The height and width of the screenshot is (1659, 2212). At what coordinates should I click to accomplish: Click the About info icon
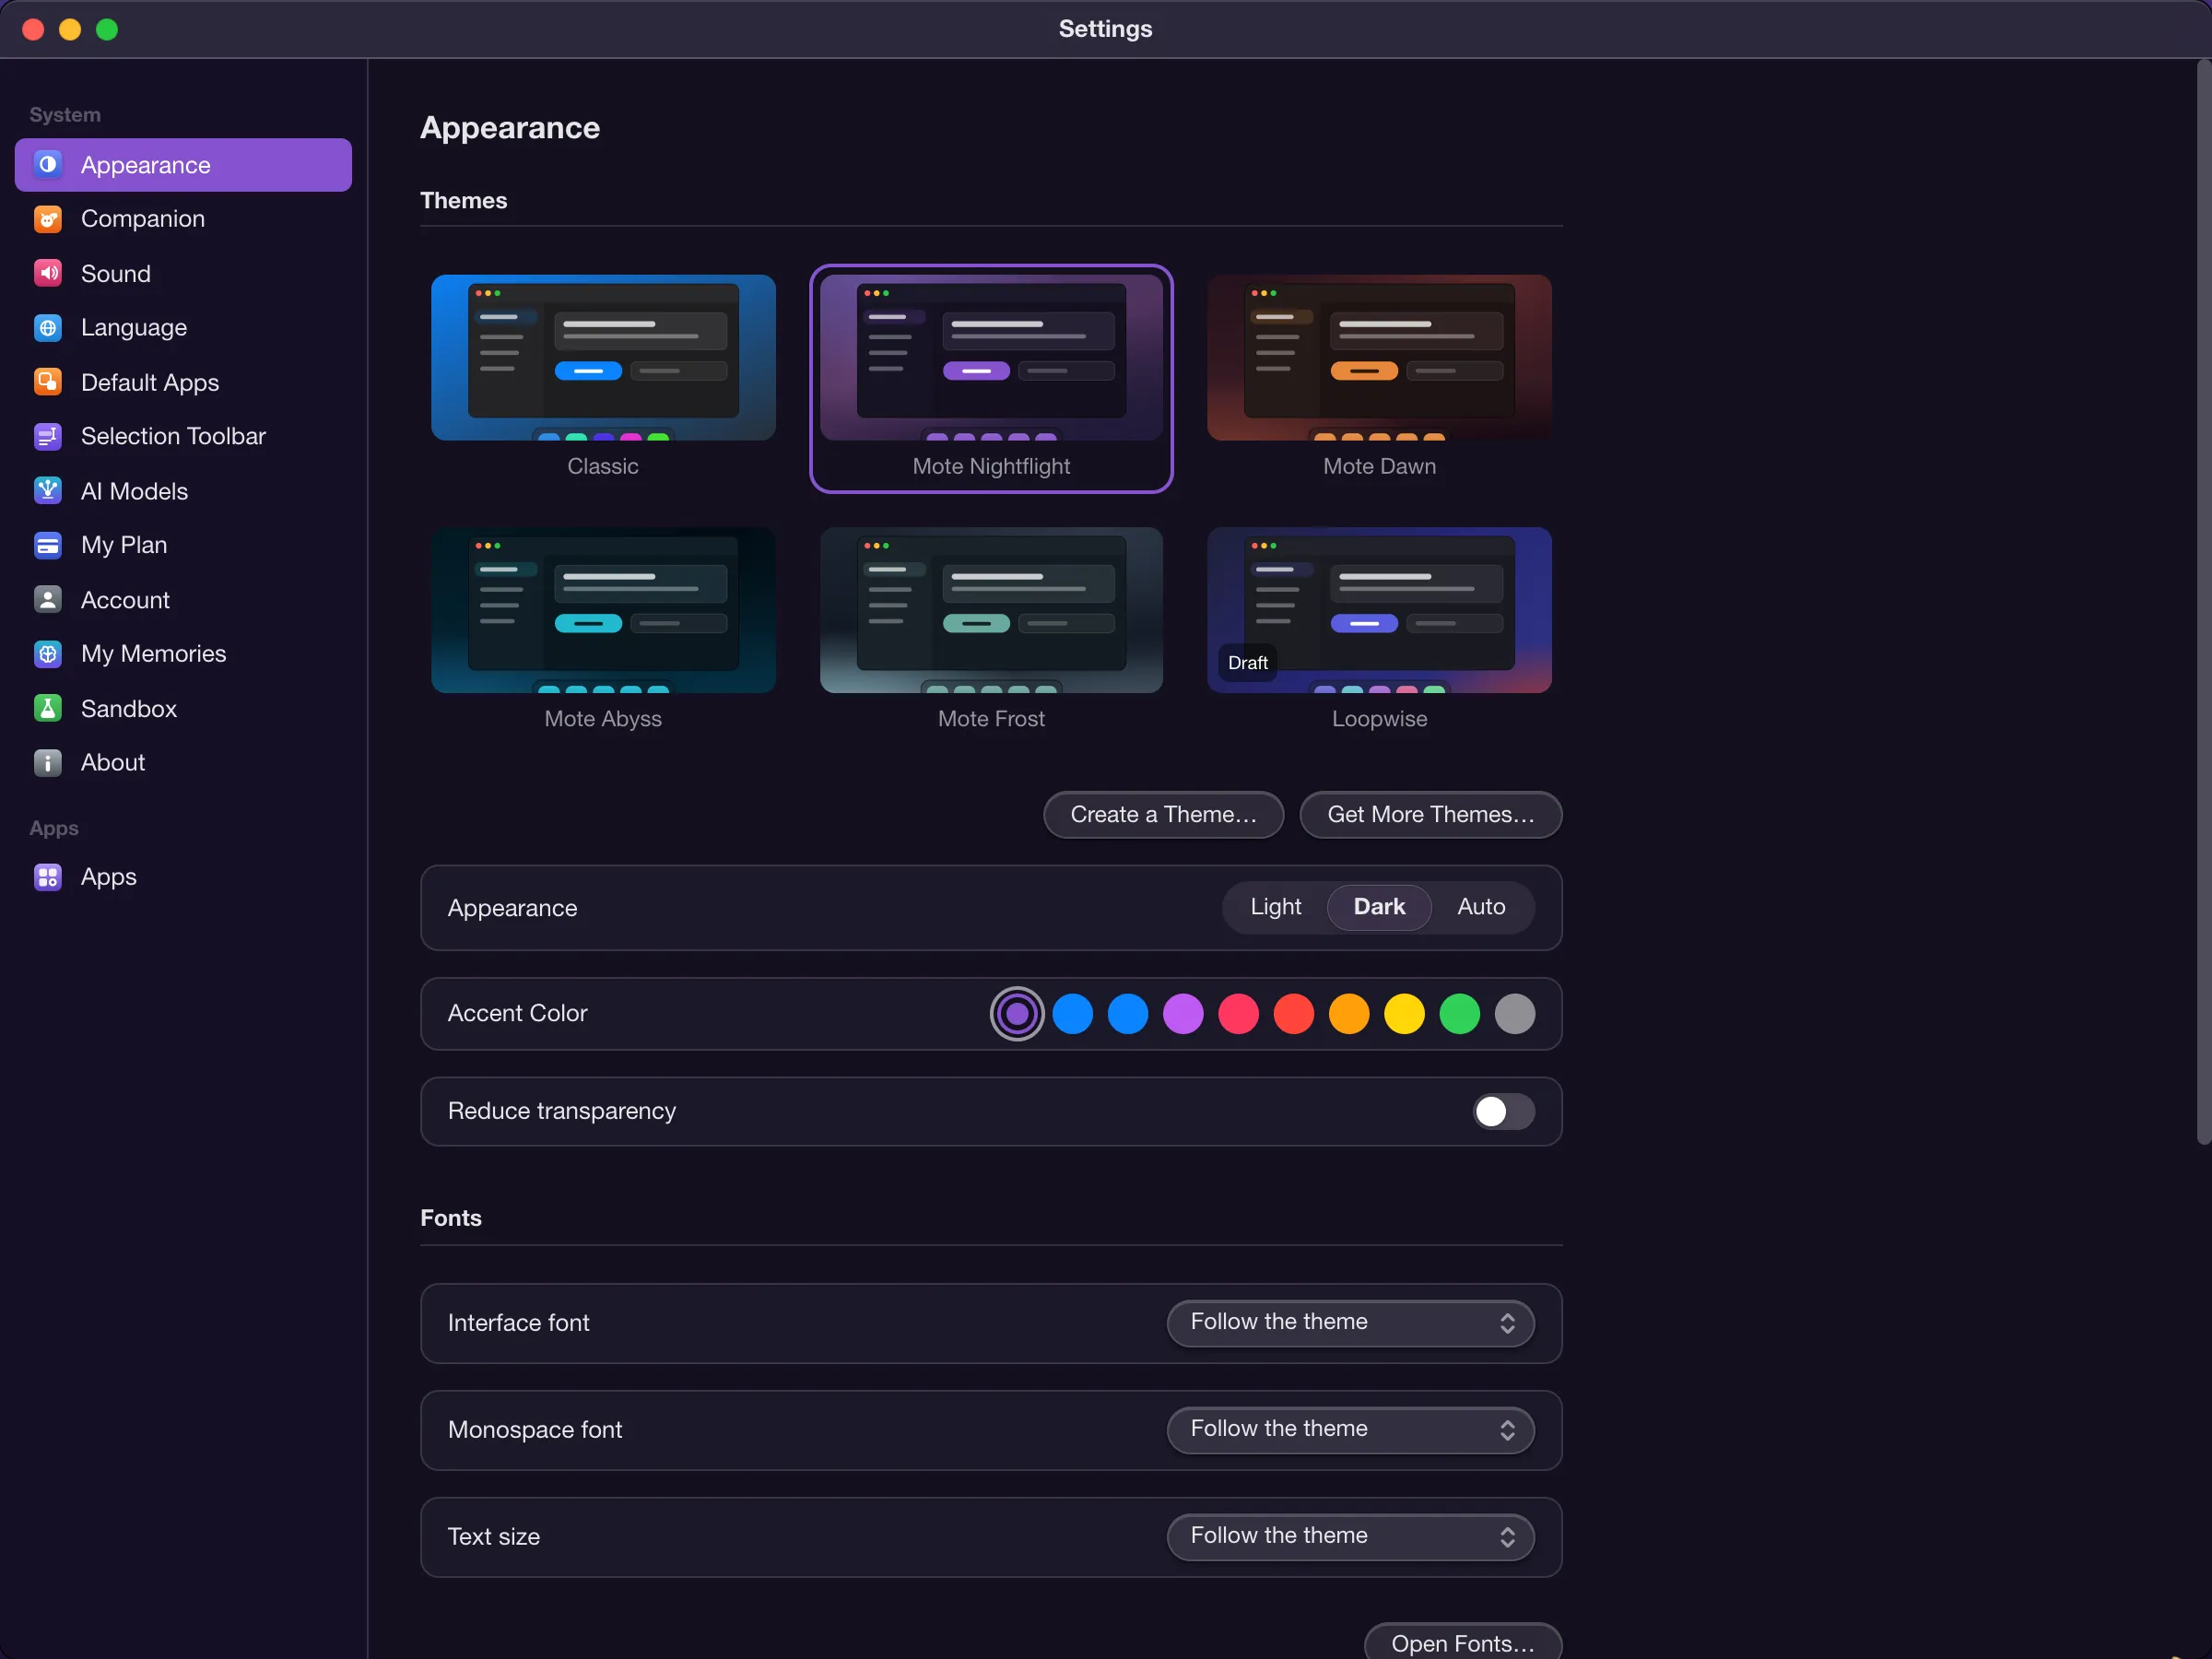pos(48,763)
